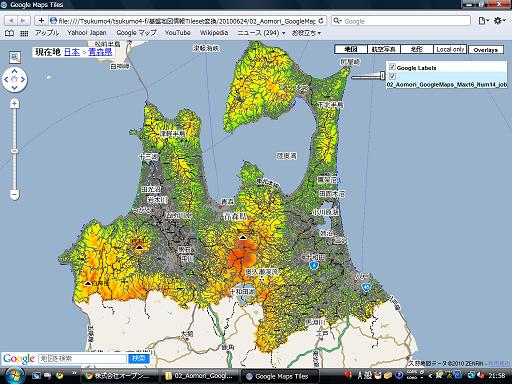The height and width of the screenshot is (384, 512).
Task: Expand the quick launch overflow chevron
Action: pyautogui.click(x=74, y=373)
